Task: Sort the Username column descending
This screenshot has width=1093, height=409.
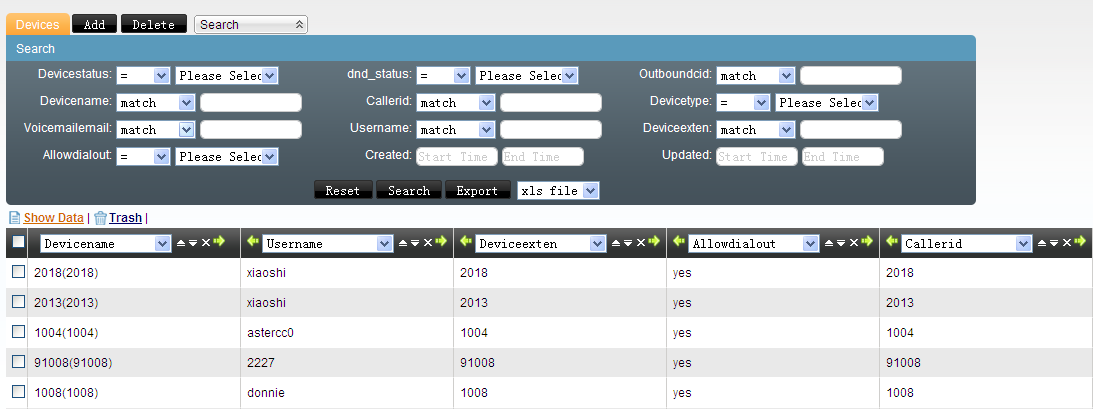Action: pyautogui.click(x=415, y=242)
